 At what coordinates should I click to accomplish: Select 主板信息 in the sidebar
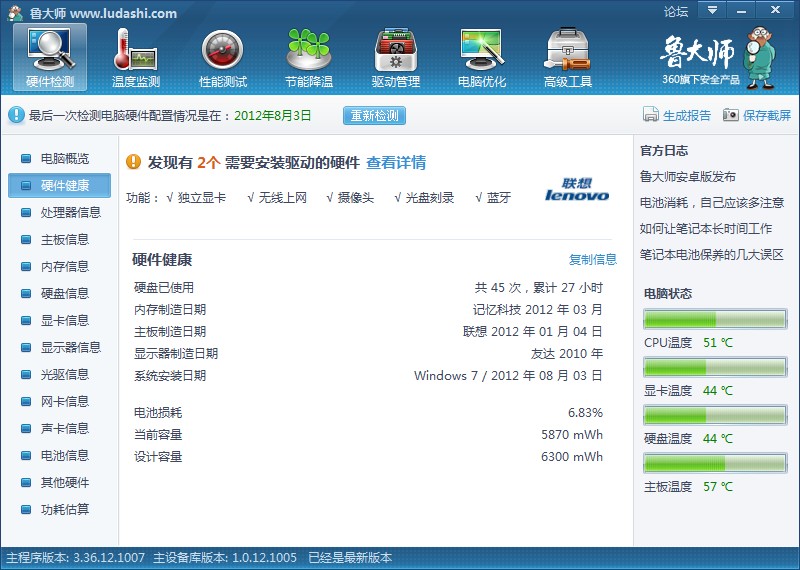pyautogui.click(x=60, y=239)
